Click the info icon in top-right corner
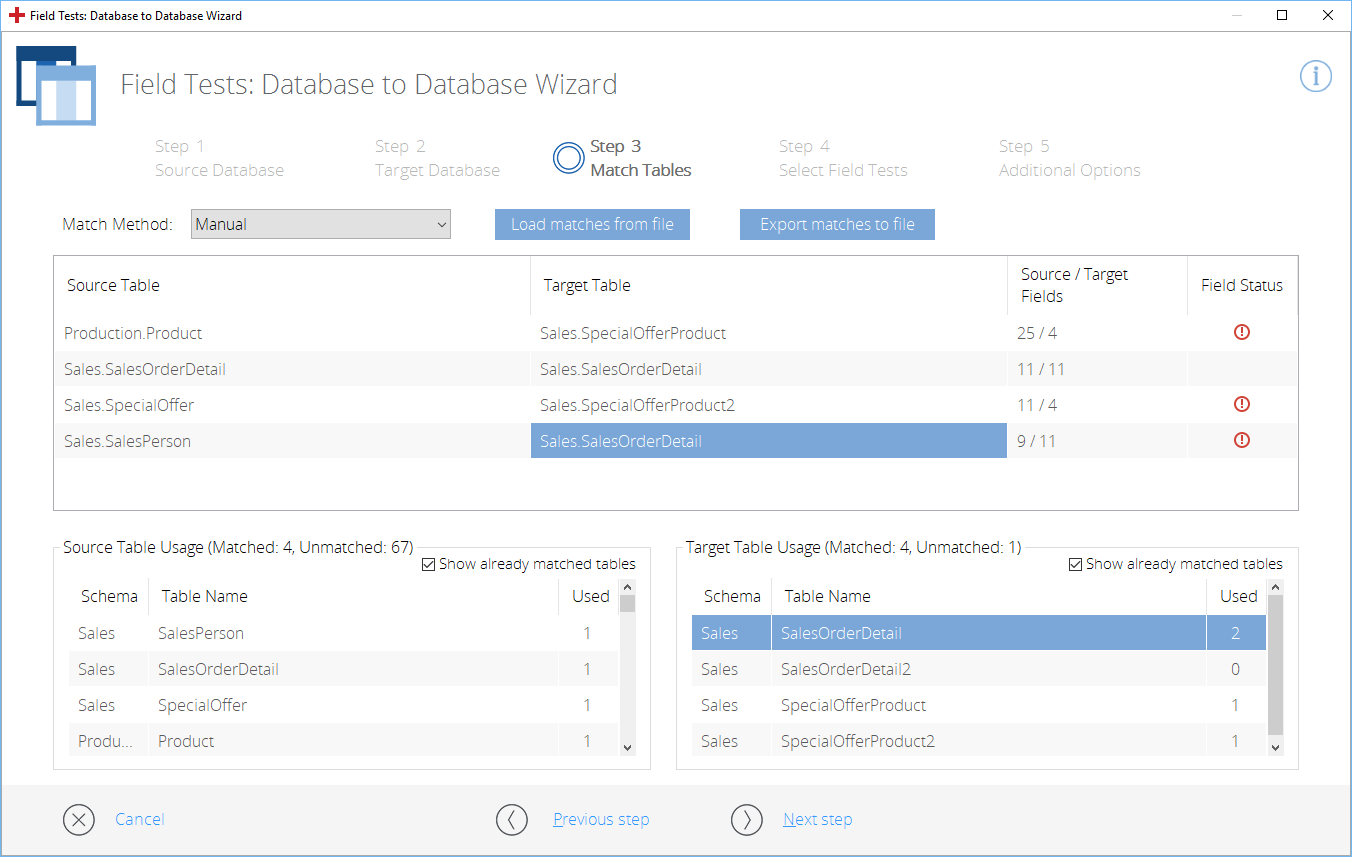 coord(1315,76)
